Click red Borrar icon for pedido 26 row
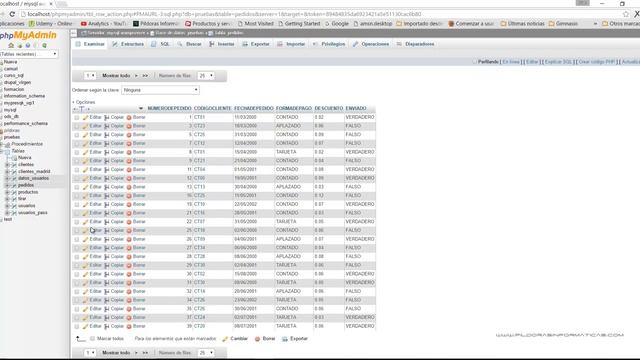The width and height of the screenshot is (640, 360). [129, 239]
